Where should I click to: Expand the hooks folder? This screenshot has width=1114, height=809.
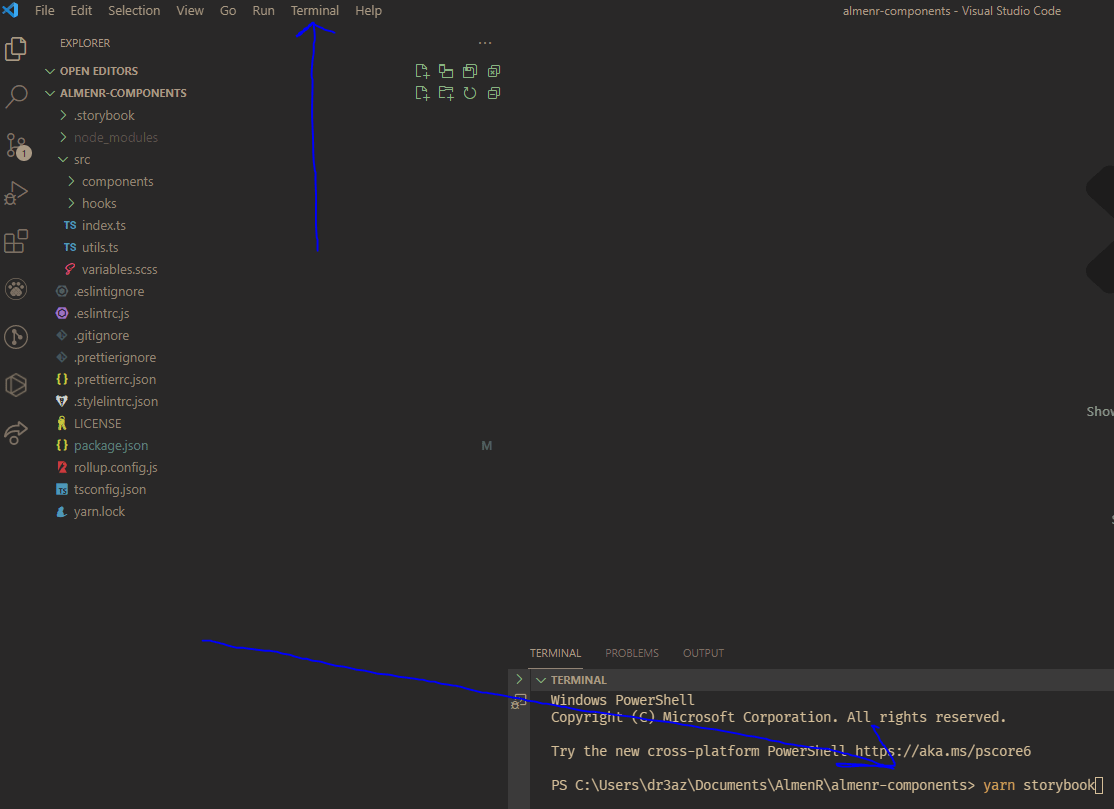71,203
